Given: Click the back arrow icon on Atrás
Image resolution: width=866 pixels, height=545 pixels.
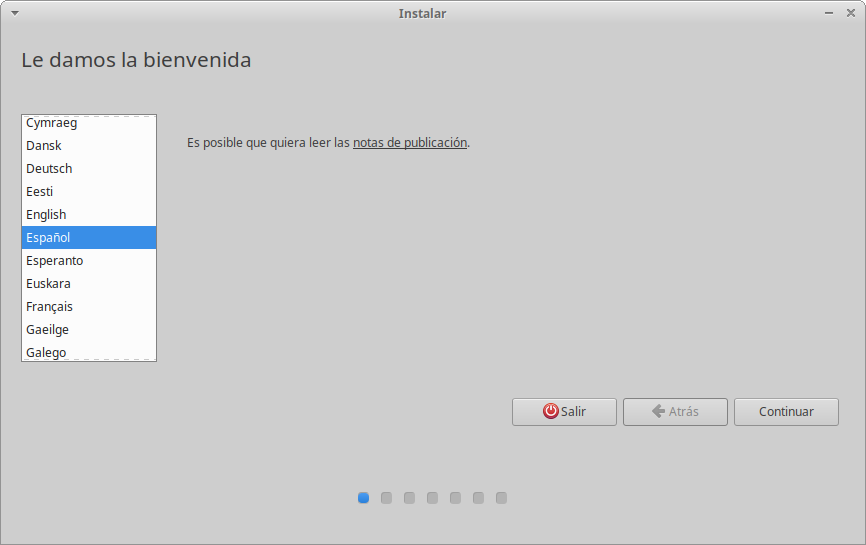Looking at the screenshot, I should tap(658, 411).
